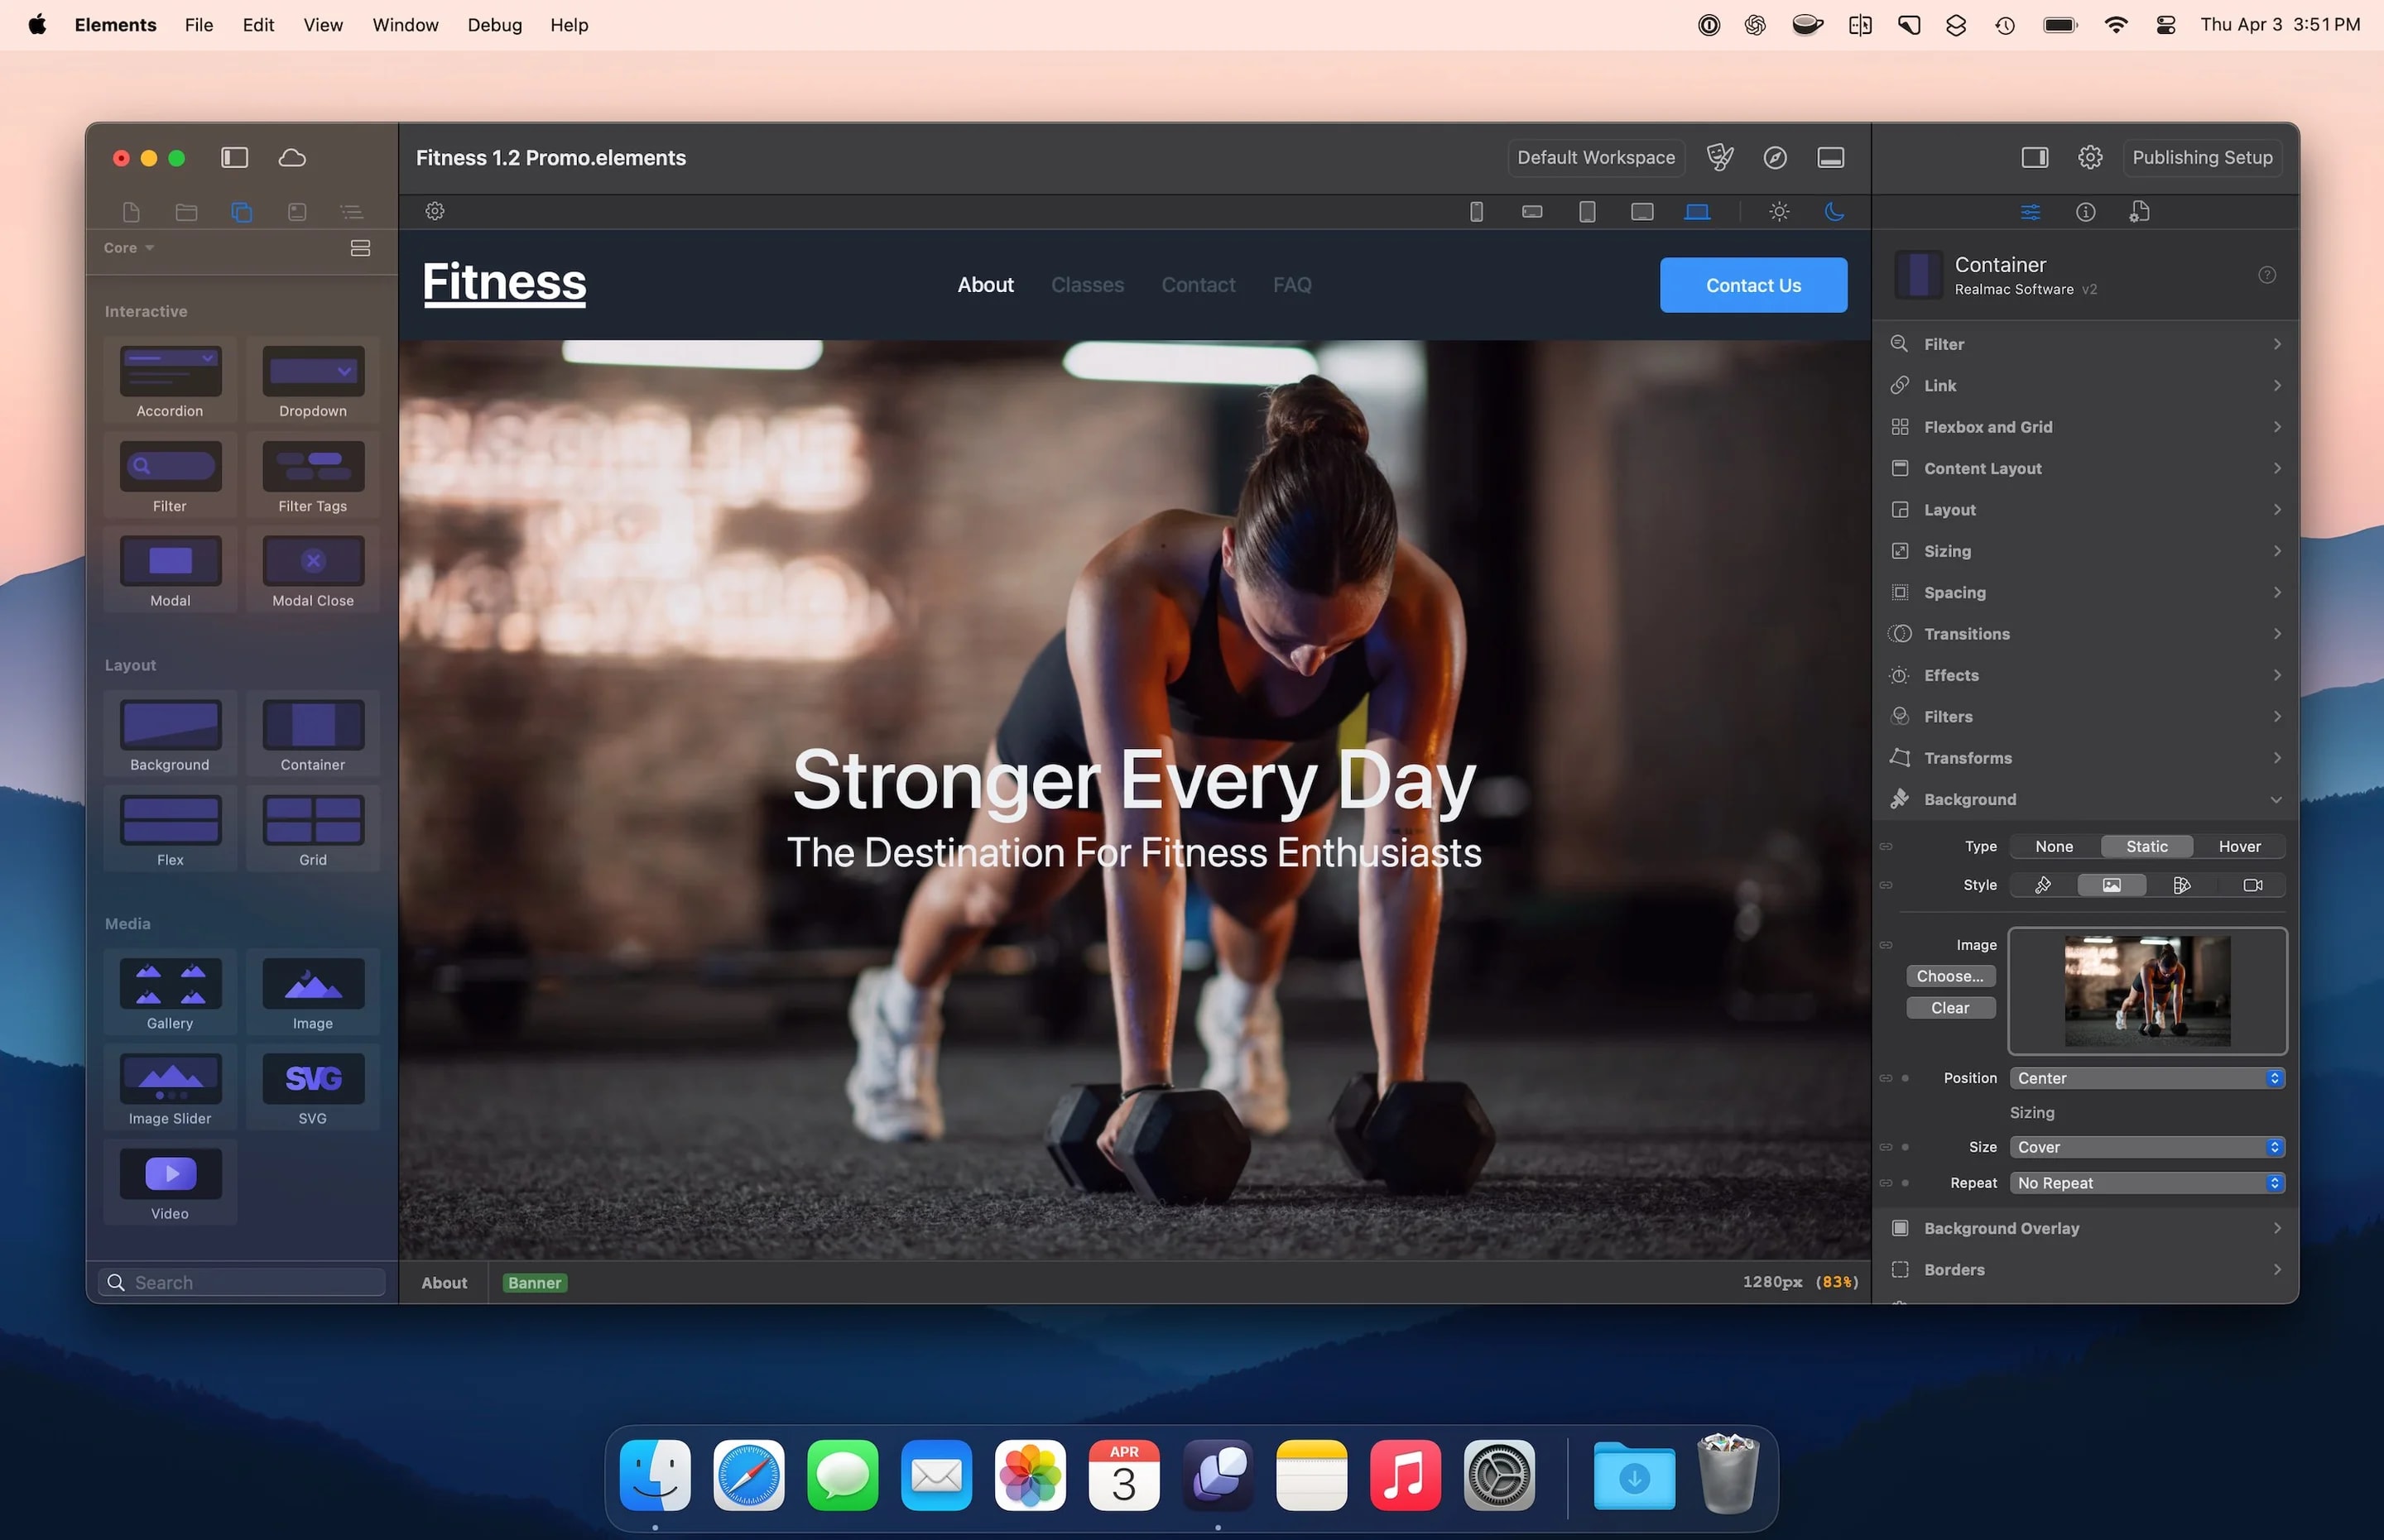Open the Repeat dropdown set to No Repeat
This screenshot has width=2384, height=1540.
2147,1184
